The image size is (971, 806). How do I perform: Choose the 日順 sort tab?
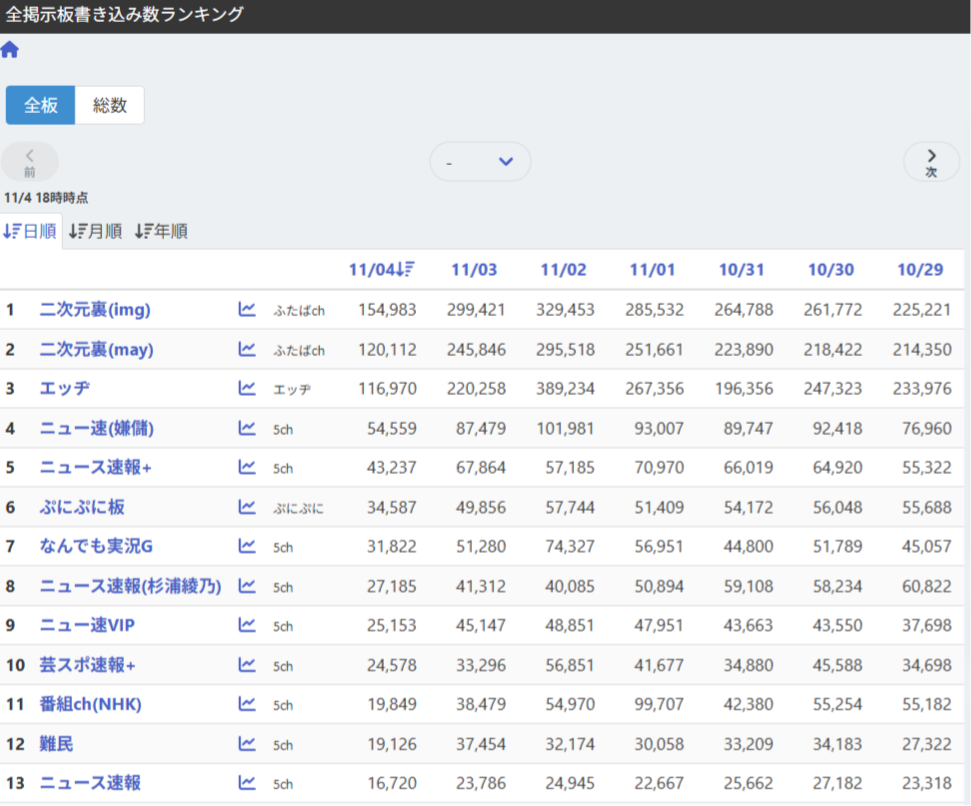(x=30, y=232)
